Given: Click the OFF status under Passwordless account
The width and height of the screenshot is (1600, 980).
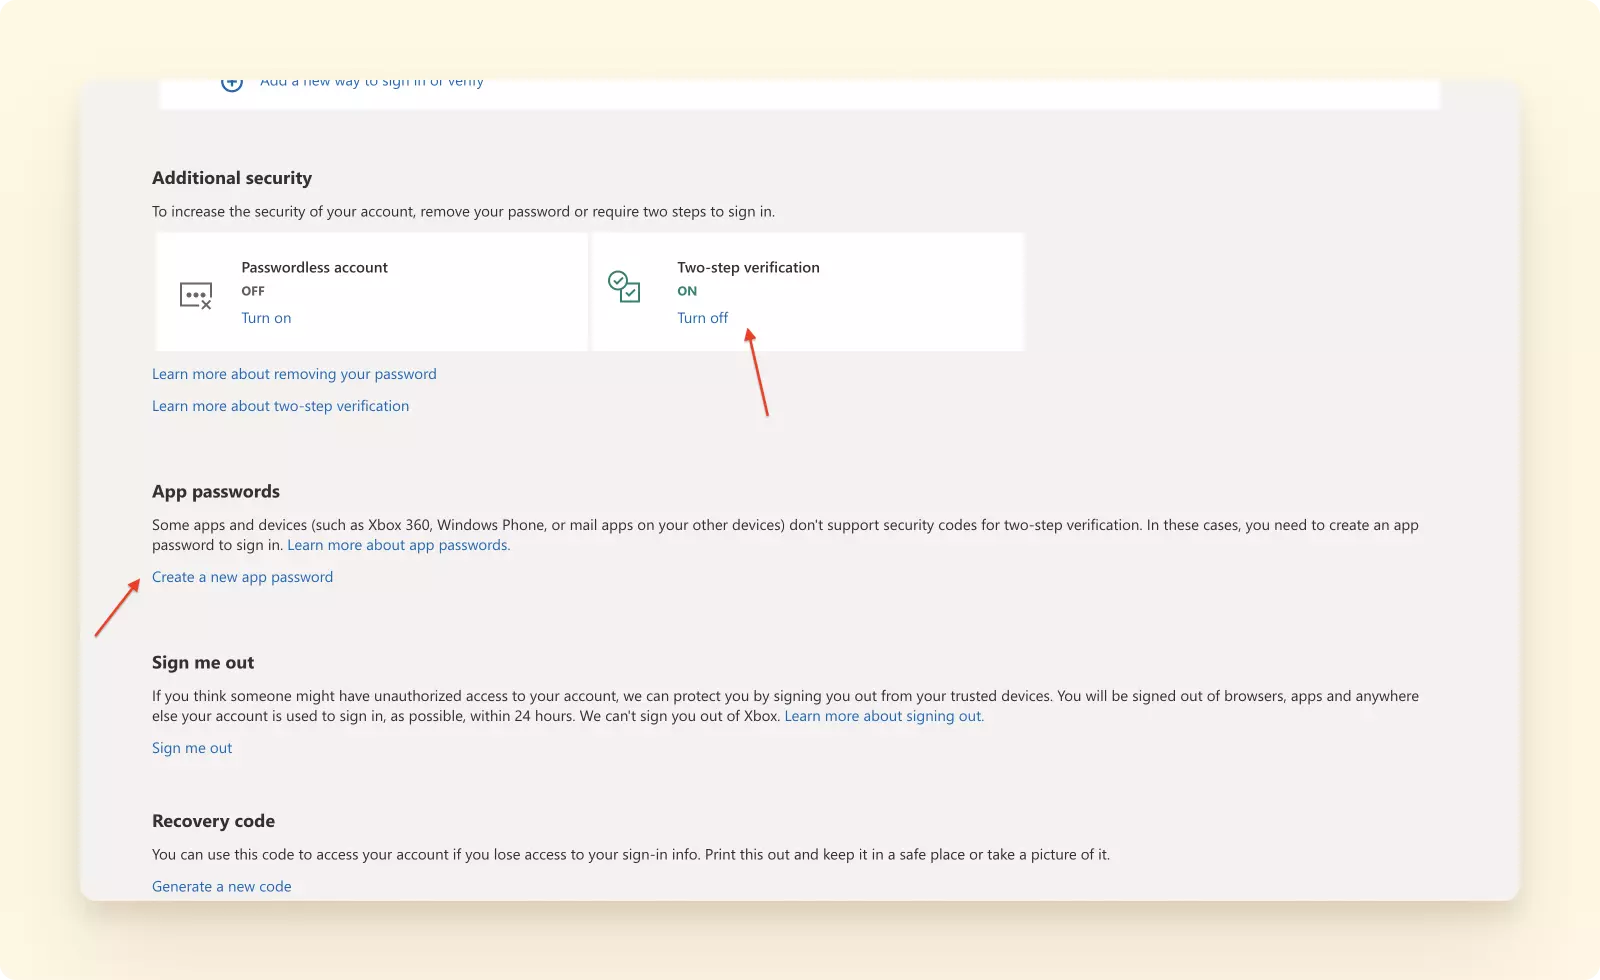Looking at the screenshot, I should [x=252, y=291].
